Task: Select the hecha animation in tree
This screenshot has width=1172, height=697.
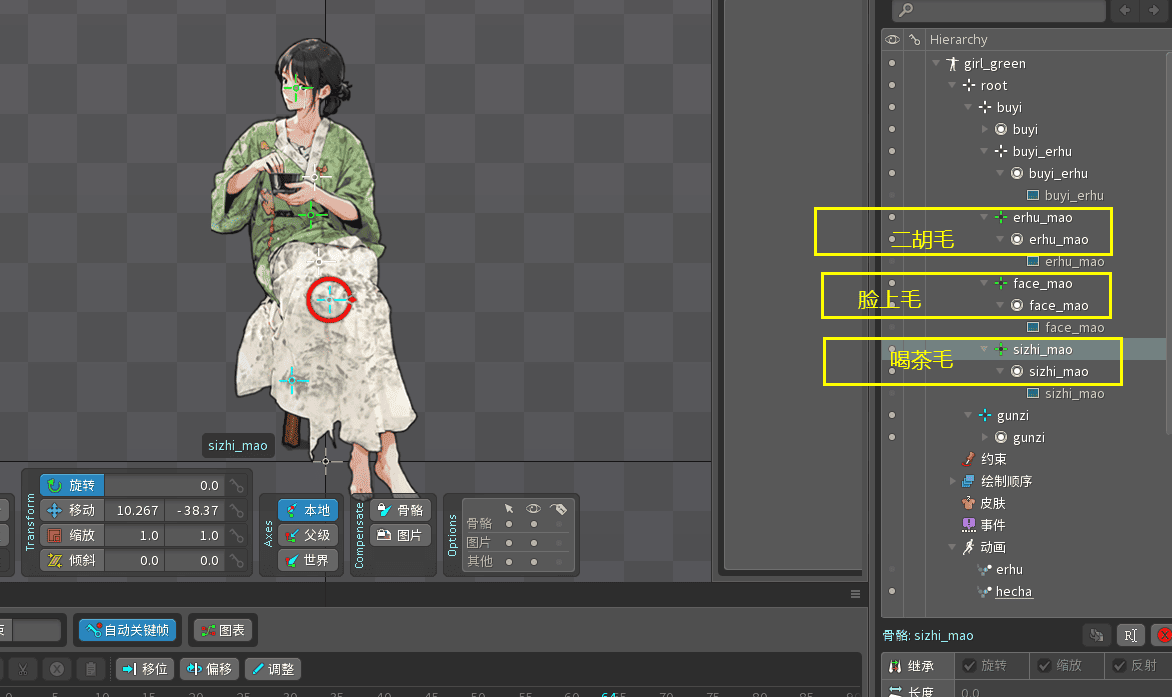Action: pyautogui.click(x=1013, y=591)
